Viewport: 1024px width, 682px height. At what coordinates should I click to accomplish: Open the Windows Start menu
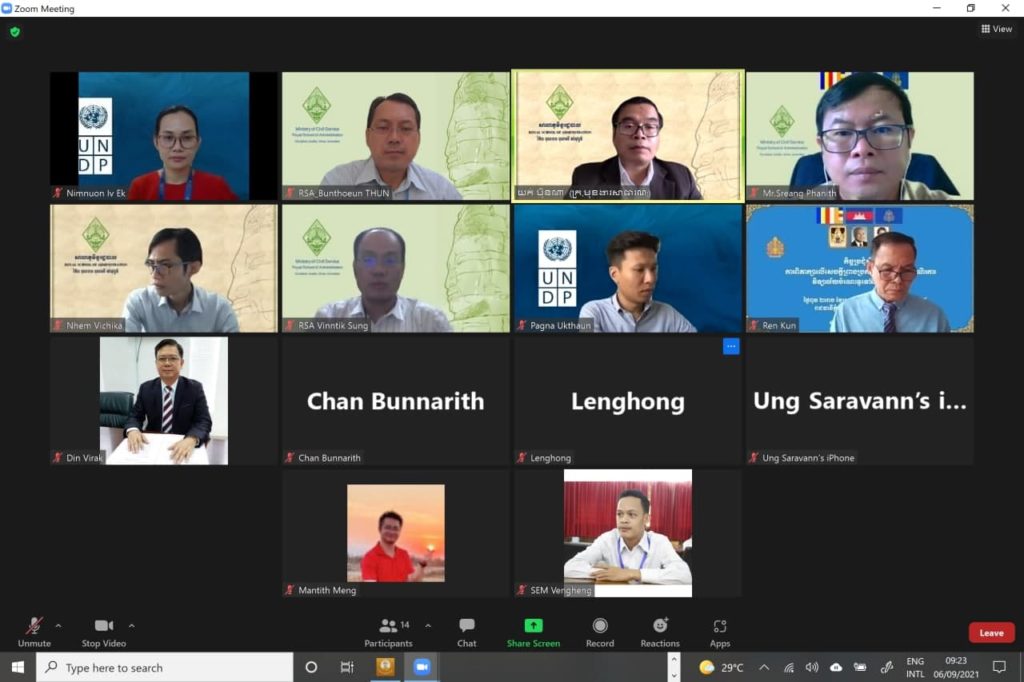(18, 668)
